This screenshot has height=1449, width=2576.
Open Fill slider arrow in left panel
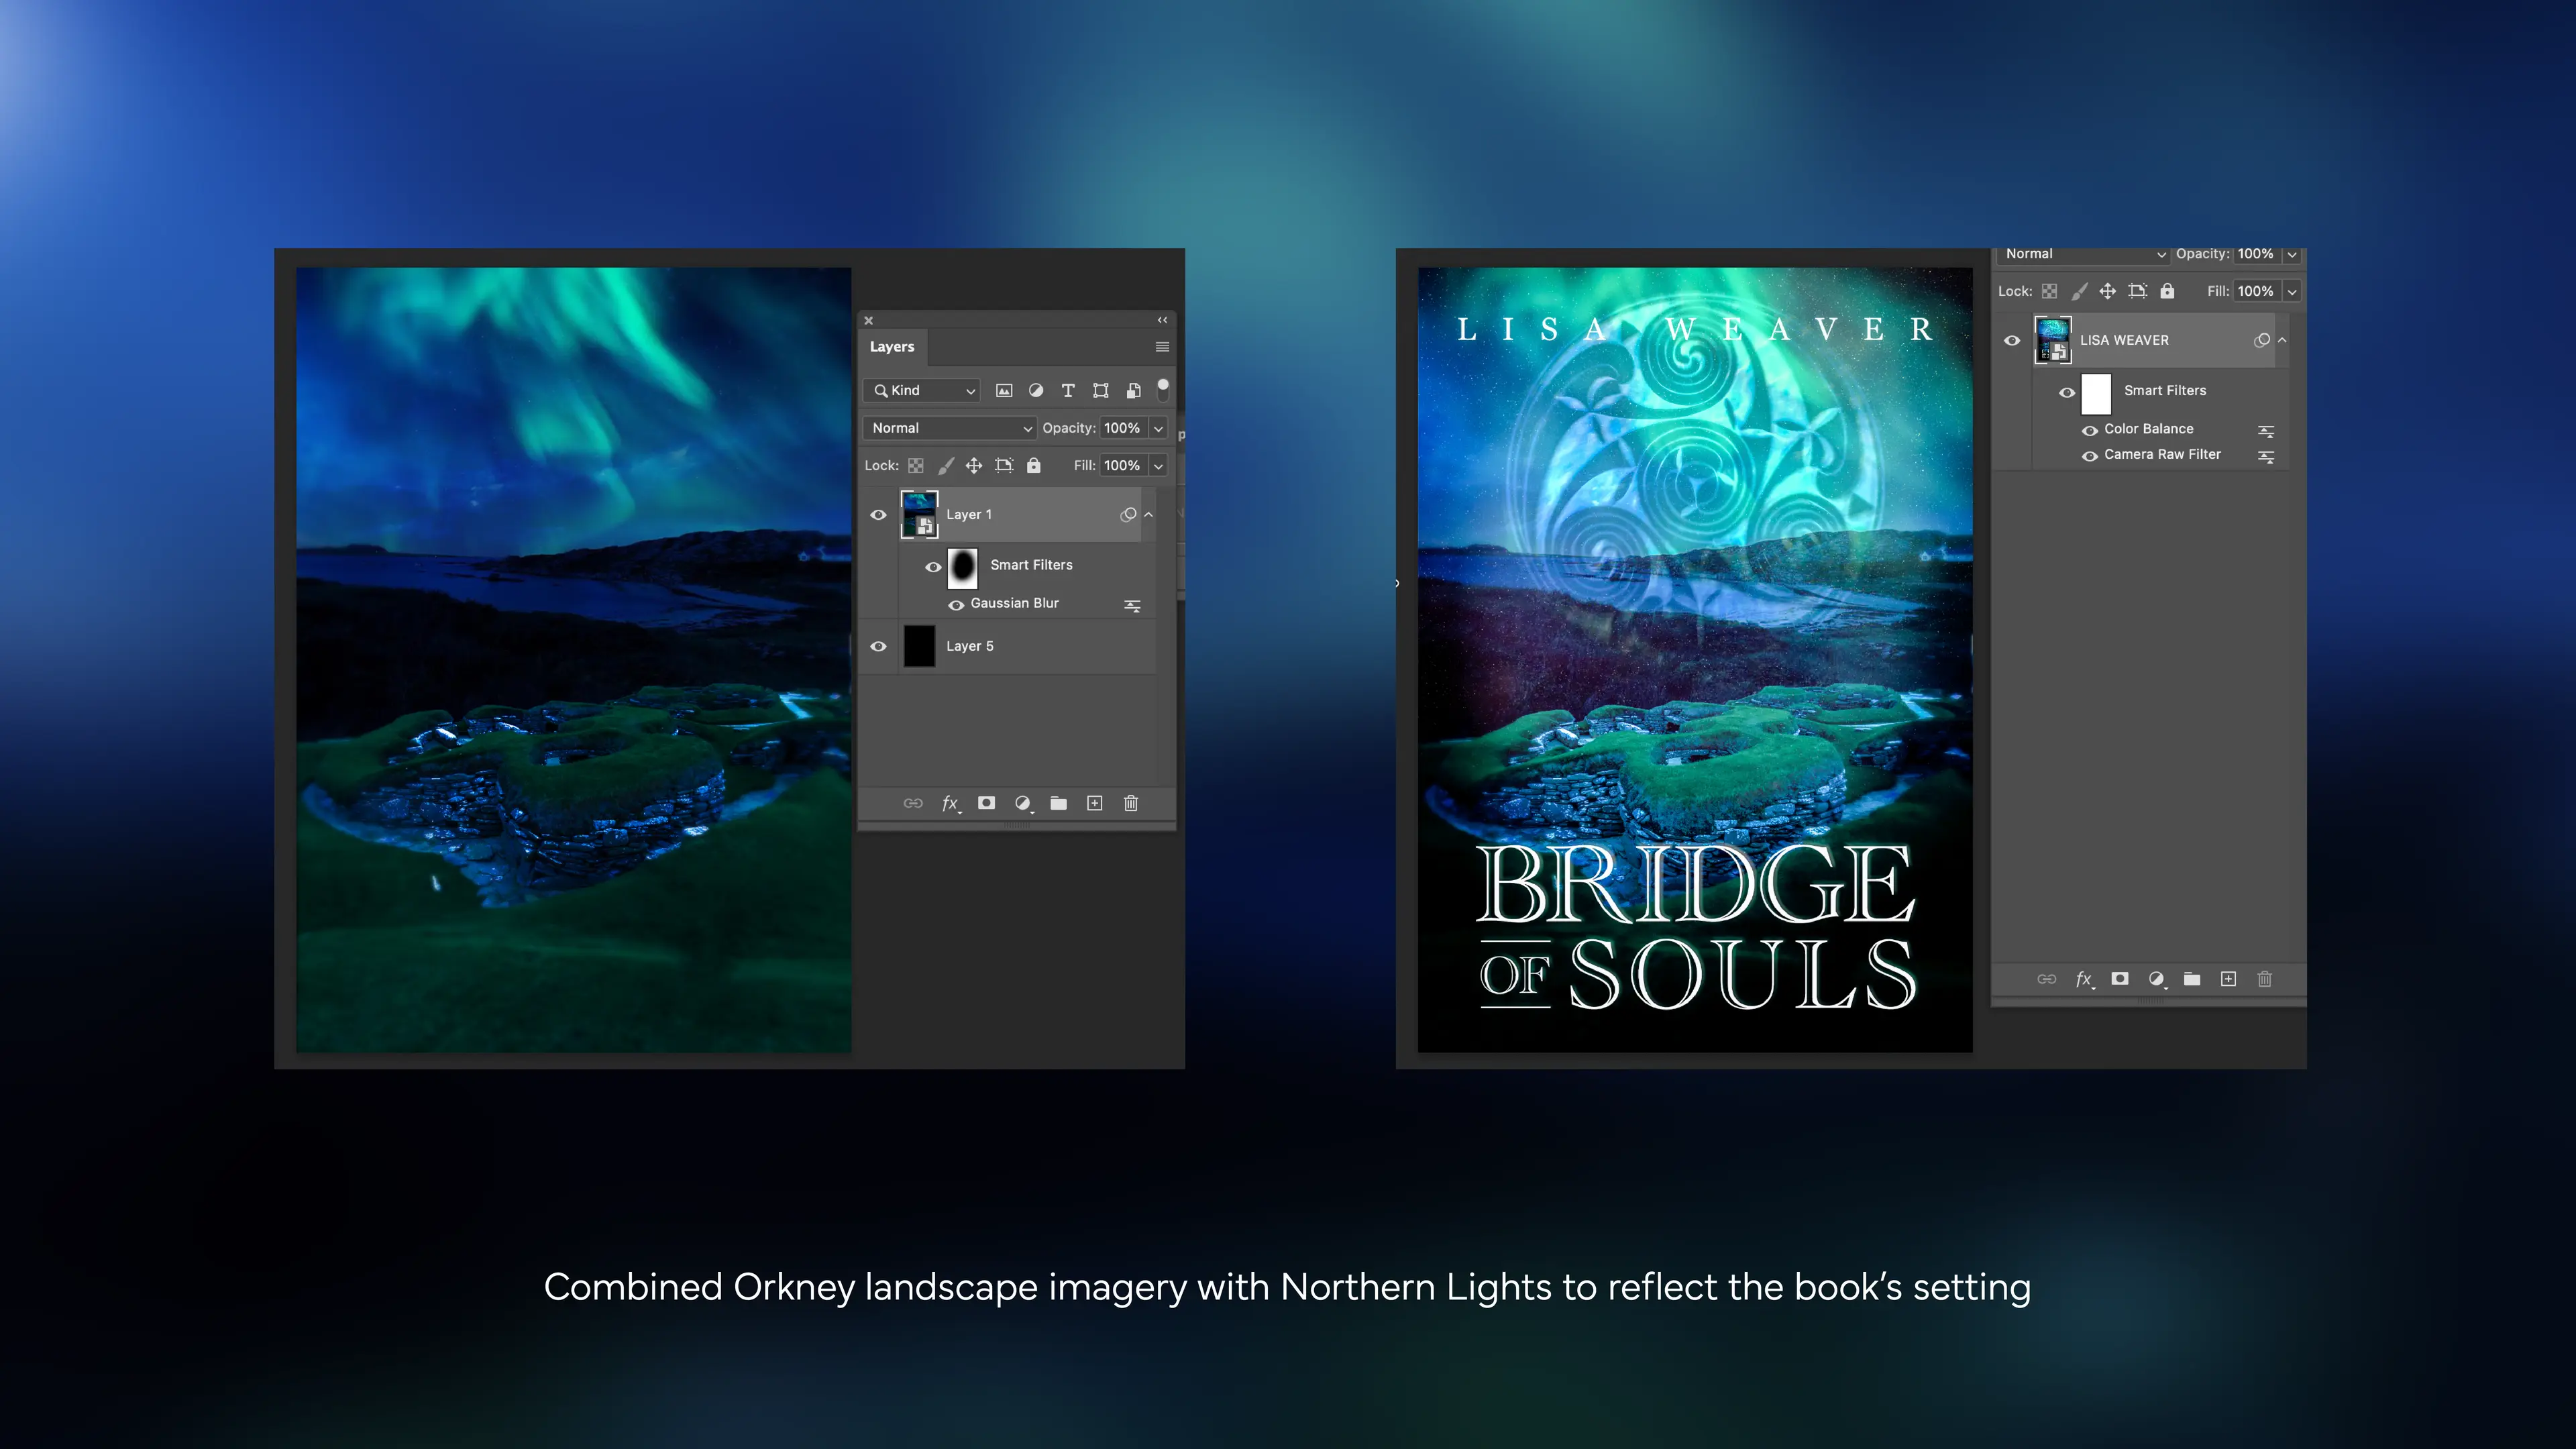[x=1159, y=466]
